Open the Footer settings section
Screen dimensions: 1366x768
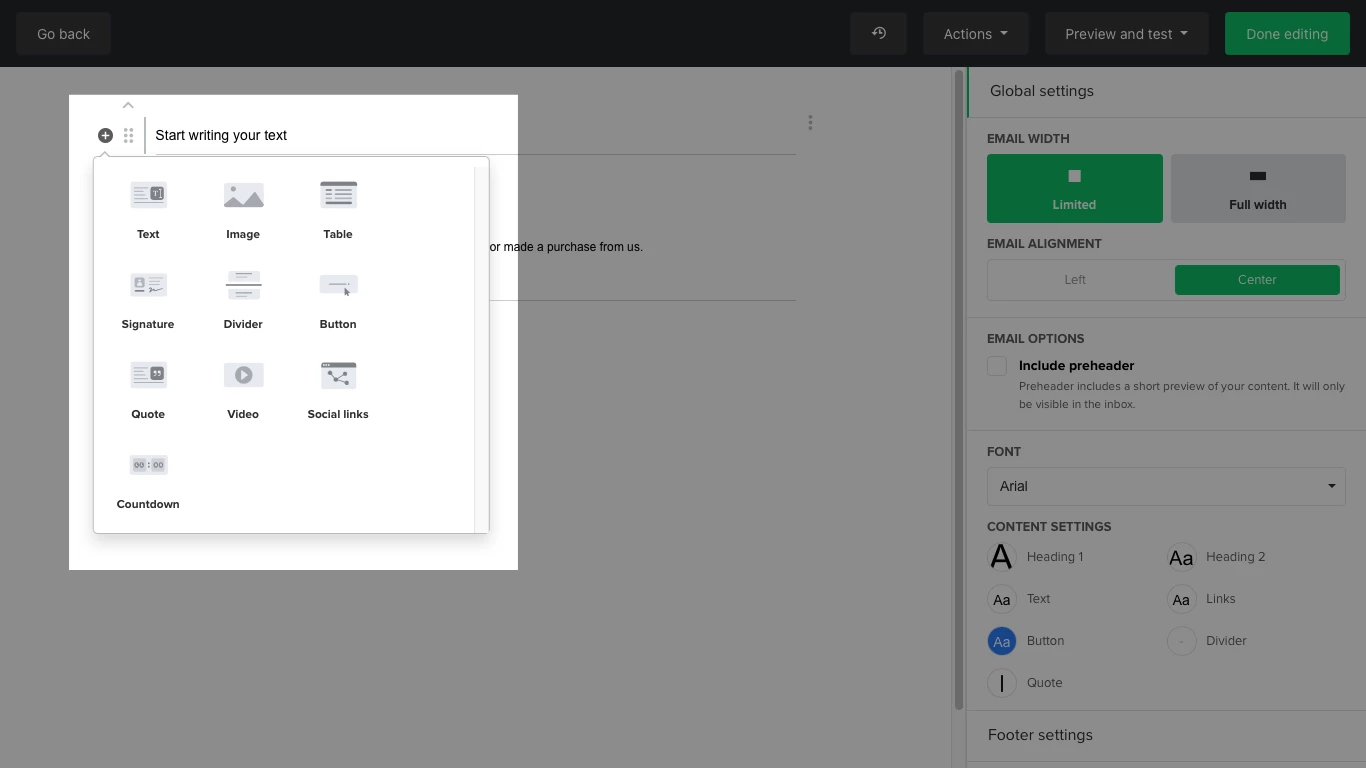tap(1040, 735)
